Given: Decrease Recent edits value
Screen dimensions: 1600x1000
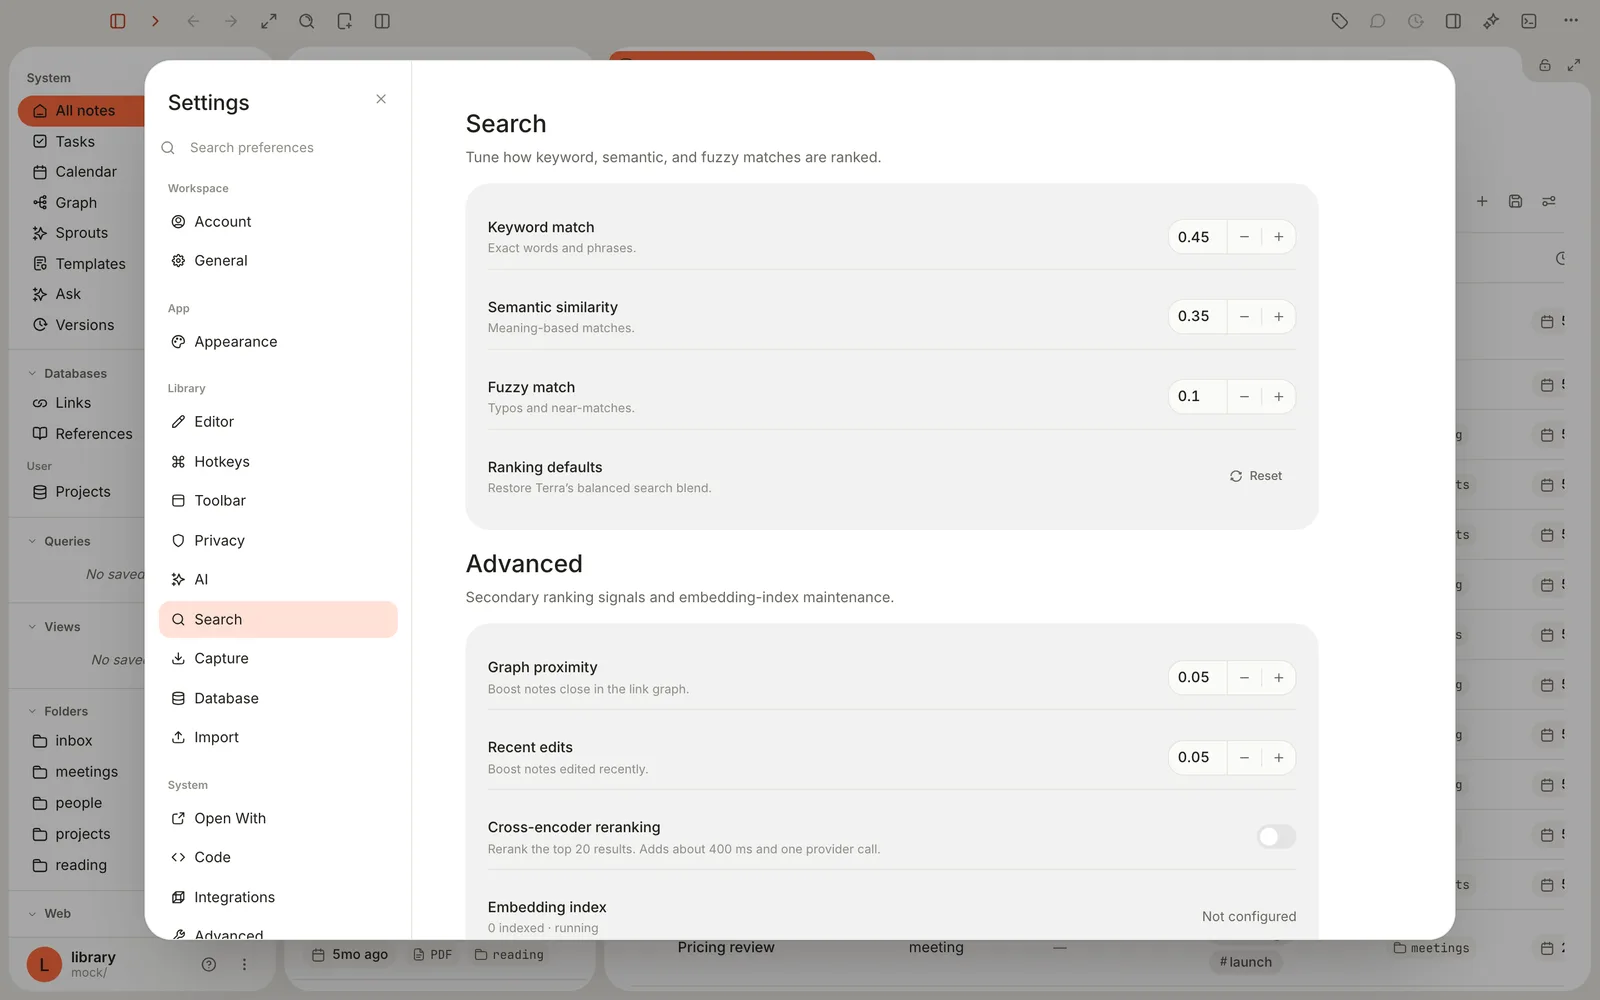Looking at the screenshot, I should tap(1244, 758).
